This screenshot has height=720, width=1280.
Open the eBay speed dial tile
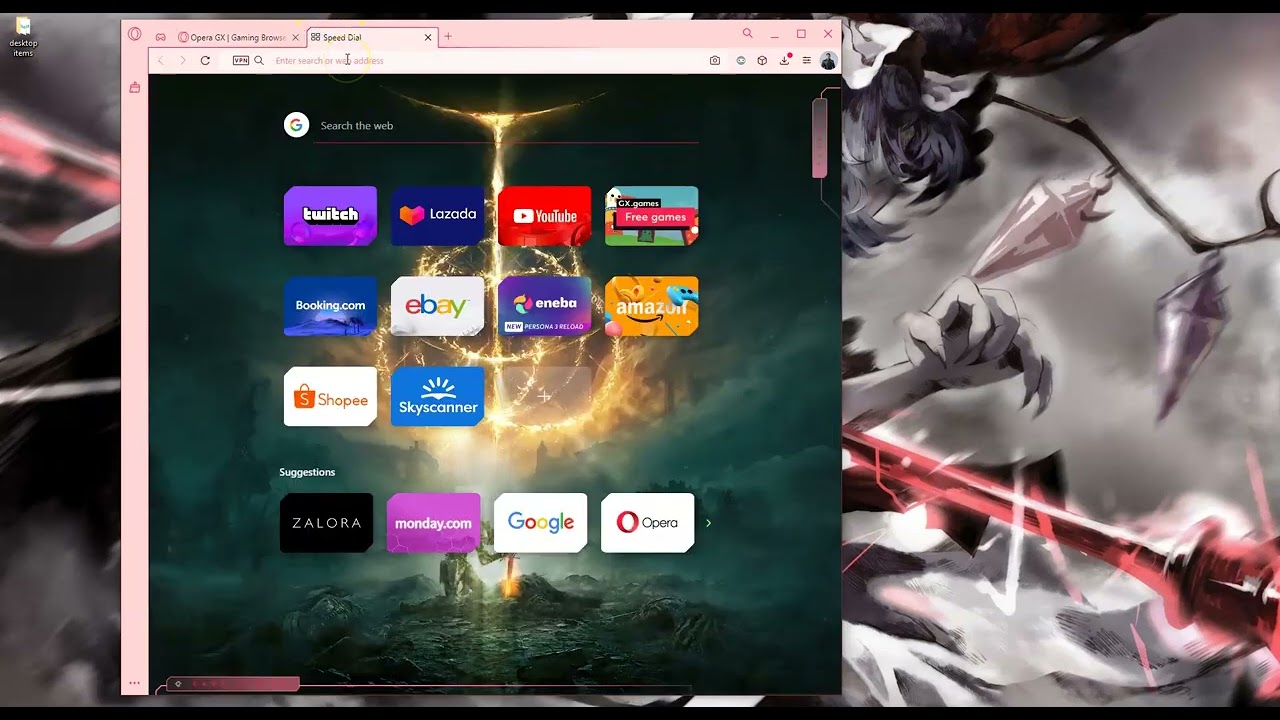(437, 306)
